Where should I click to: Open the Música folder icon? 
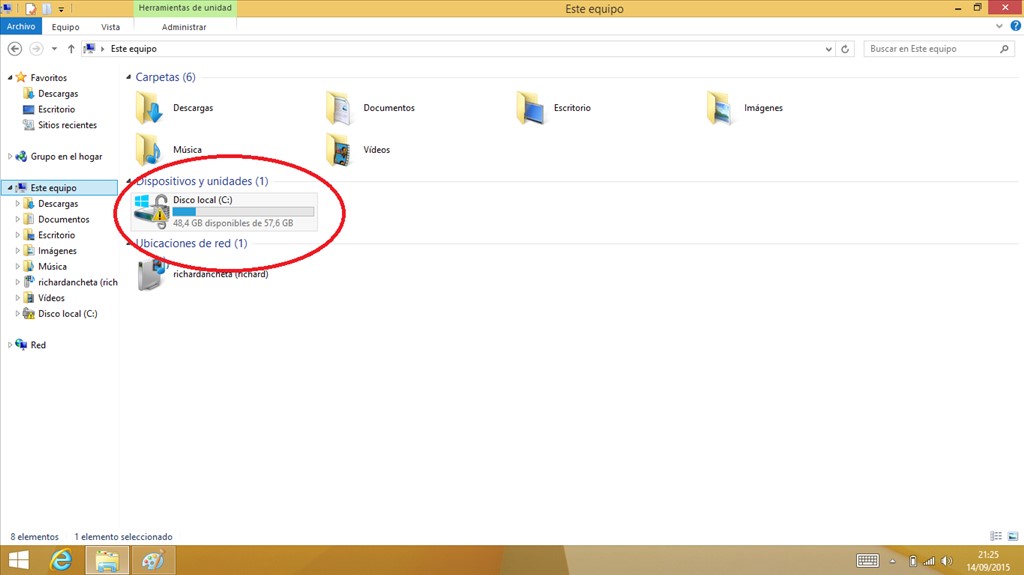[149, 150]
